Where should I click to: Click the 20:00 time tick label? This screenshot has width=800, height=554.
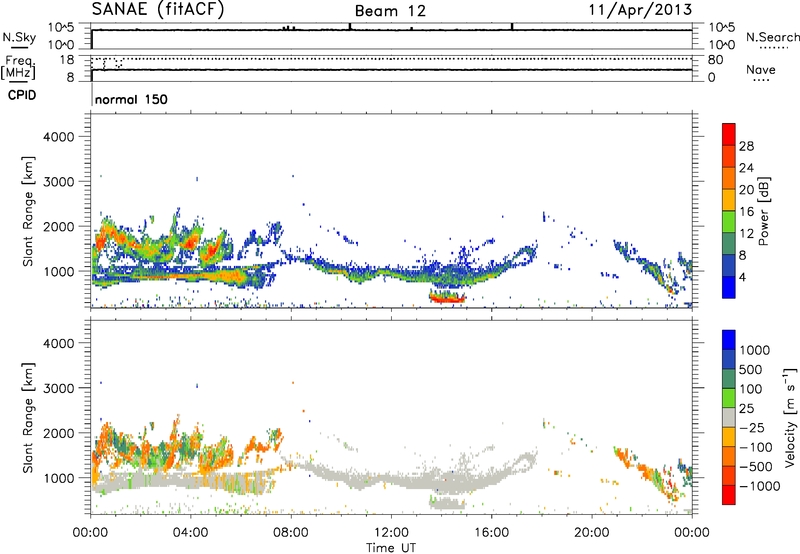tap(591, 533)
